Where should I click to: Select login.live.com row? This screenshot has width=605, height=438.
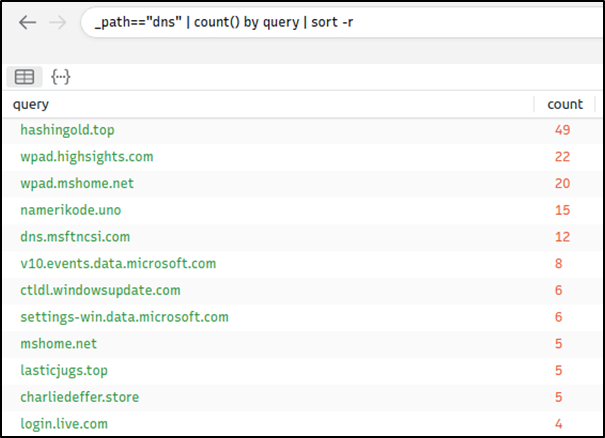point(302,424)
